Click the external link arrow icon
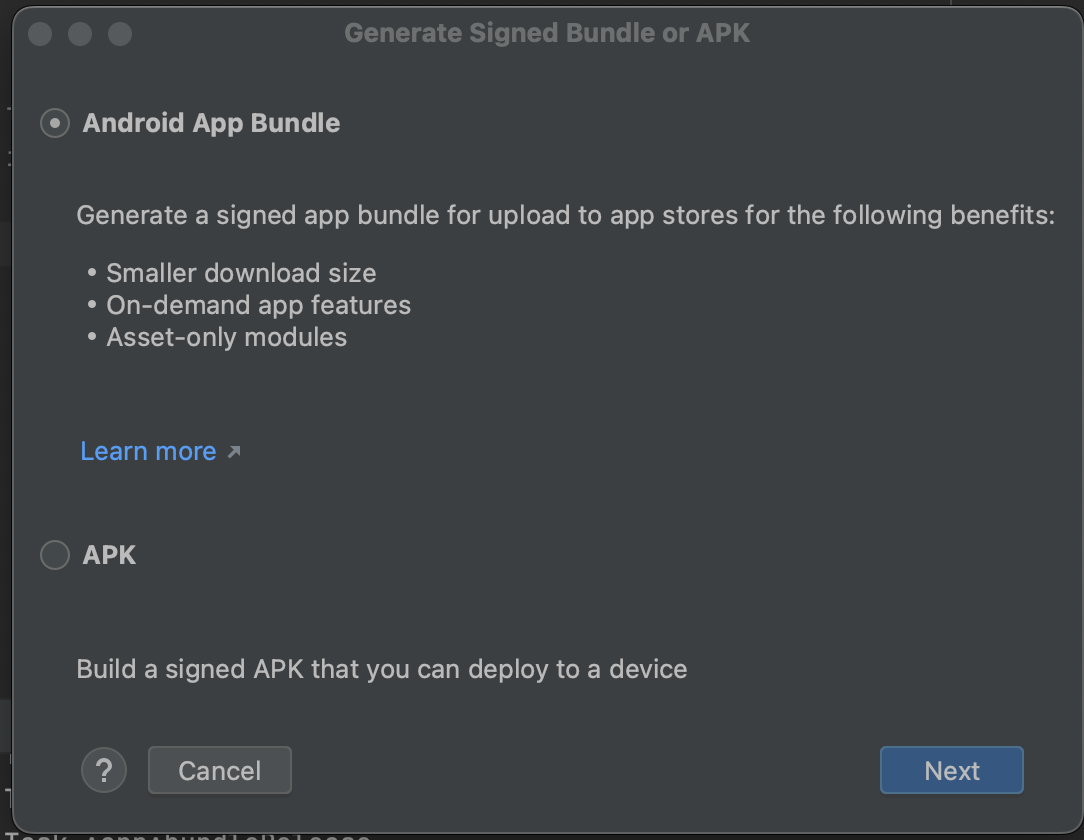The width and height of the screenshot is (1084, 840). pos(234,452)
